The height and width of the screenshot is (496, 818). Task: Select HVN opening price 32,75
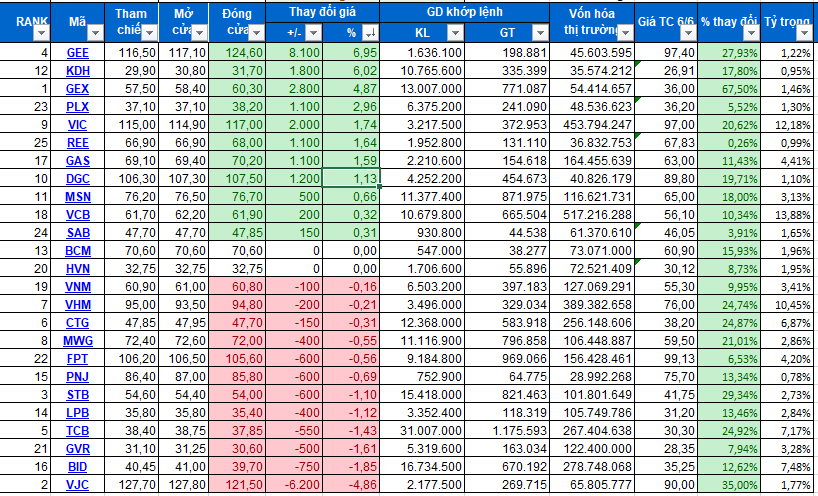[x=183, y=269]
